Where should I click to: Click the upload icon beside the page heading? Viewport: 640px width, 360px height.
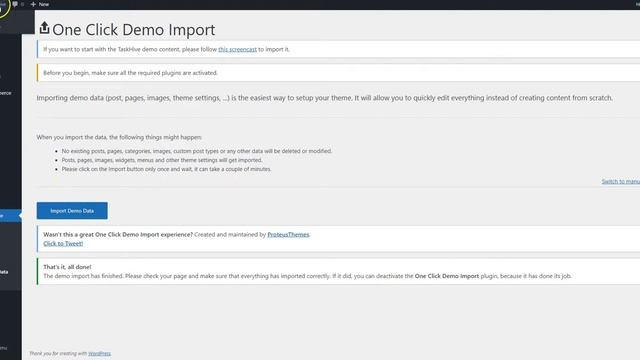tap(44, 28)
